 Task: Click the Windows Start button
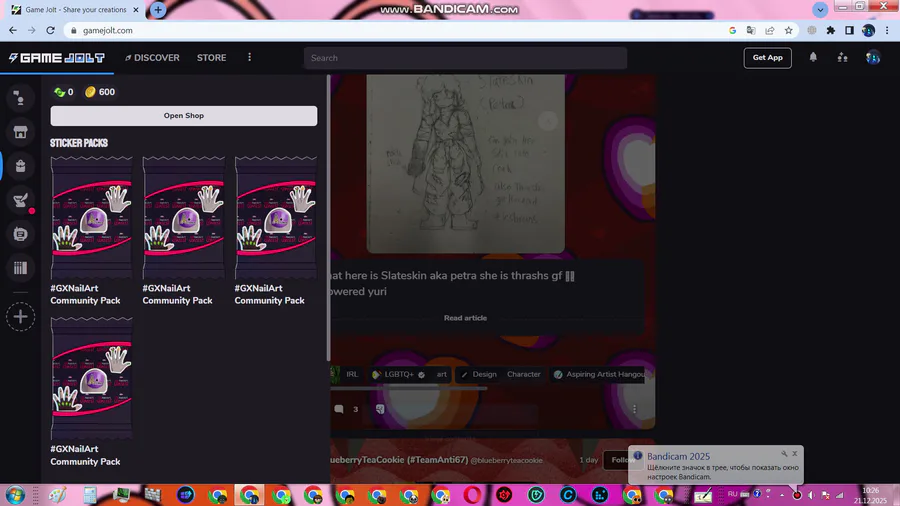coord(15,495)
